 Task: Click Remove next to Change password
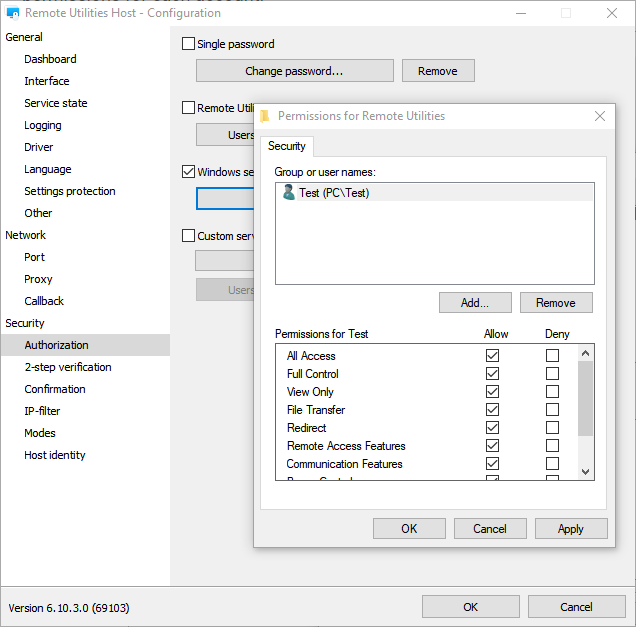pos(438,71)
